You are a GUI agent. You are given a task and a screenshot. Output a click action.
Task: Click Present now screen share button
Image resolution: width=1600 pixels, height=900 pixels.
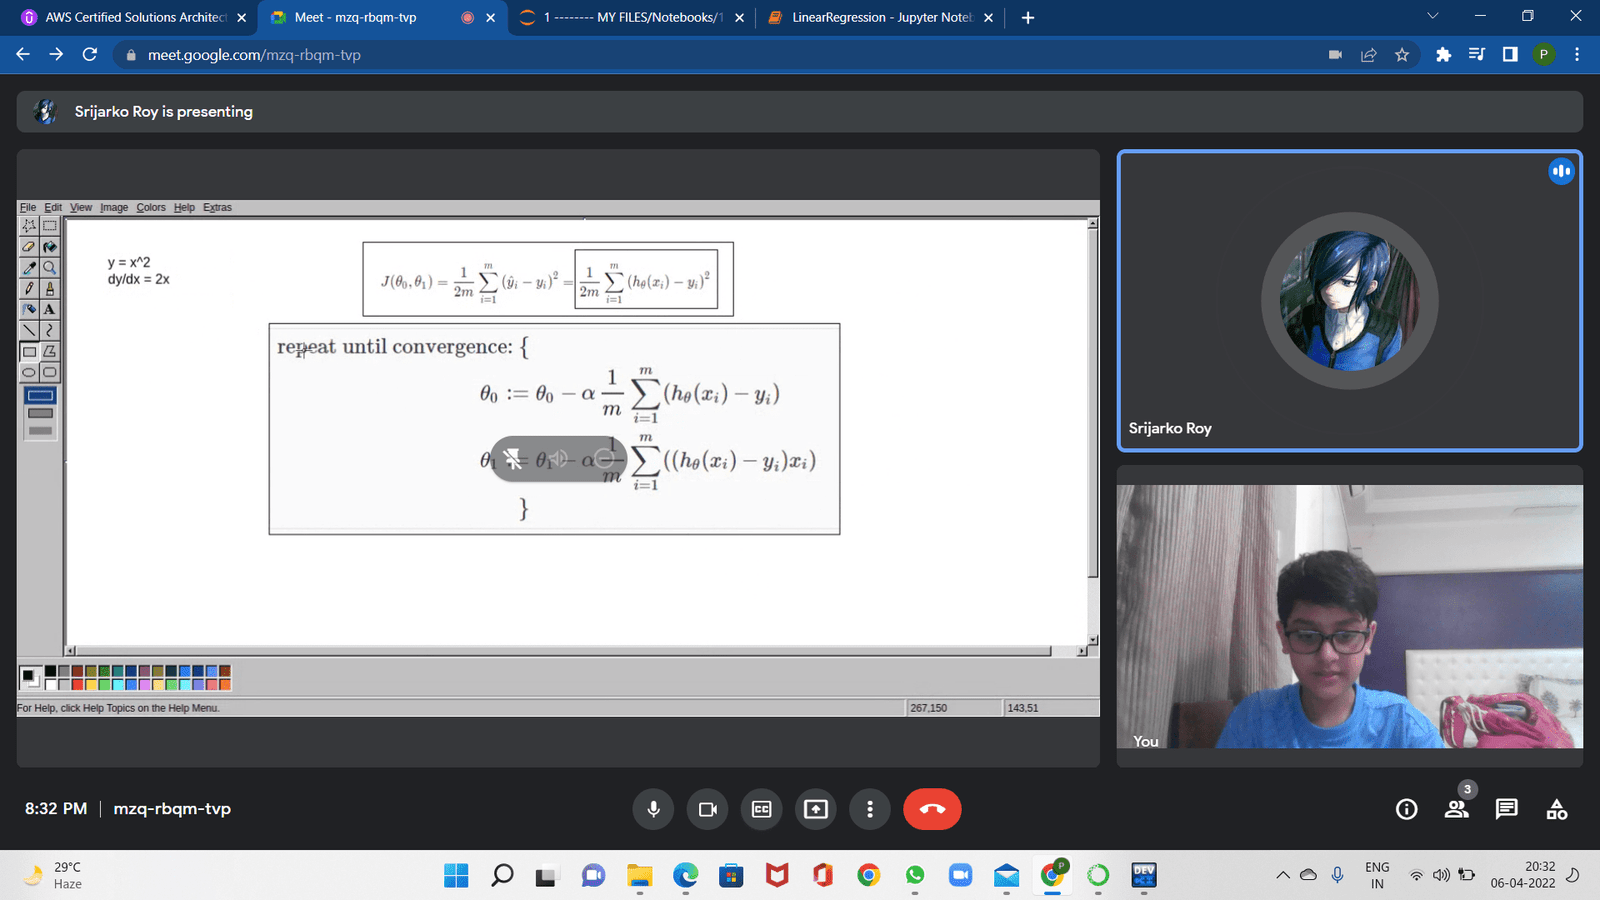click(816, 809)
